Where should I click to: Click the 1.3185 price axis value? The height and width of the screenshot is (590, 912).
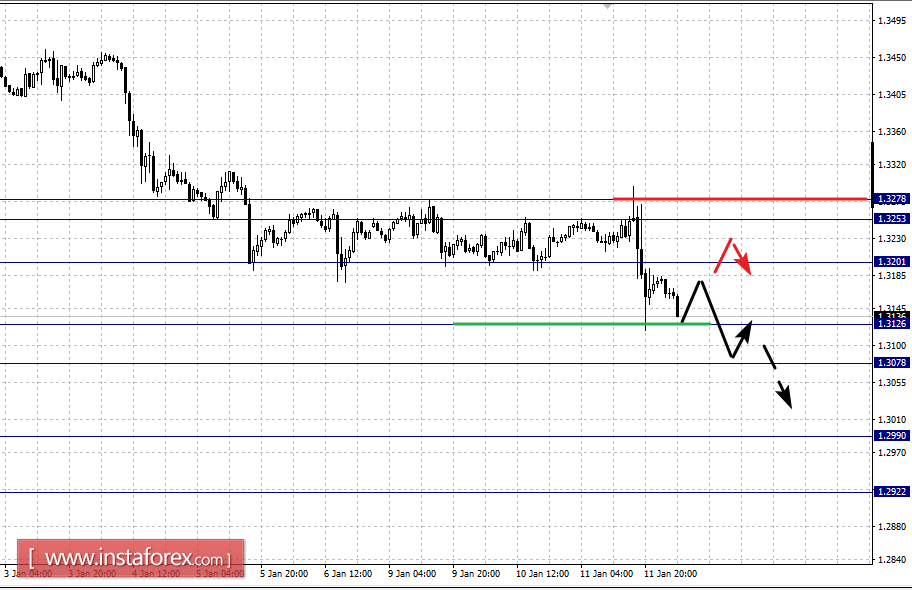point(892,276)
